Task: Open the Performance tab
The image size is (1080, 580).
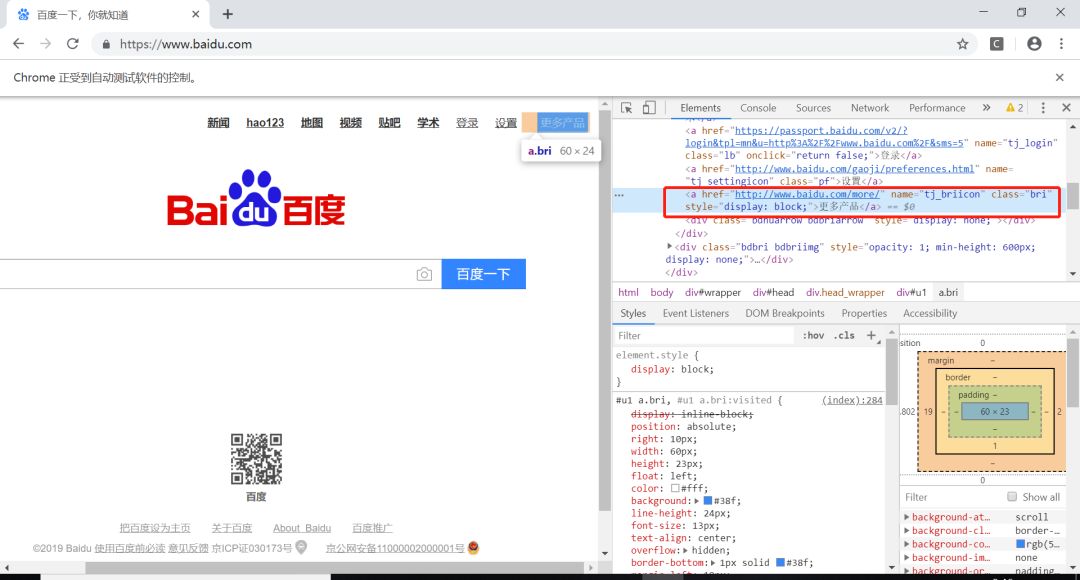Action: (937, 108)
